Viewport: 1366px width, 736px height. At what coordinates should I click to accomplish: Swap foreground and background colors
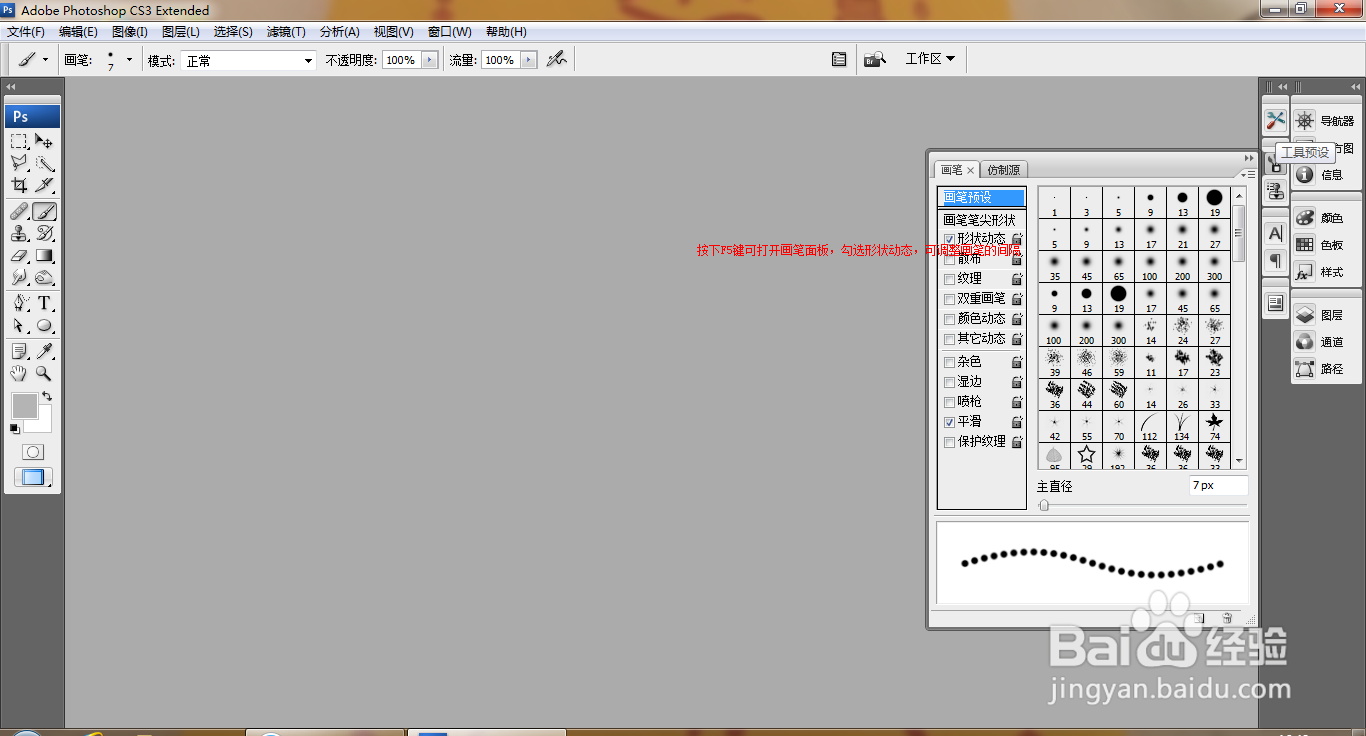click(x=47, y=396)
